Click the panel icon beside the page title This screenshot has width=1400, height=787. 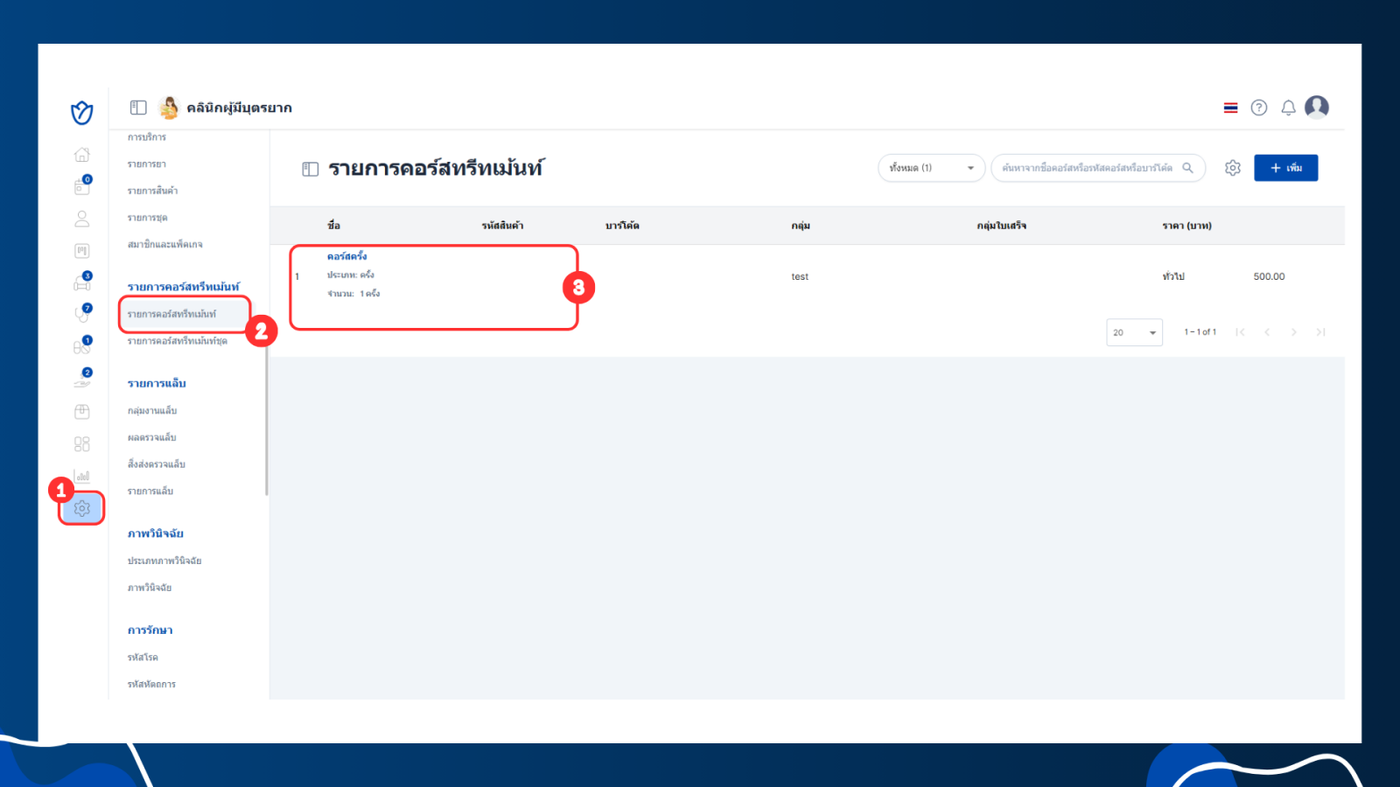tap(310, 169)
